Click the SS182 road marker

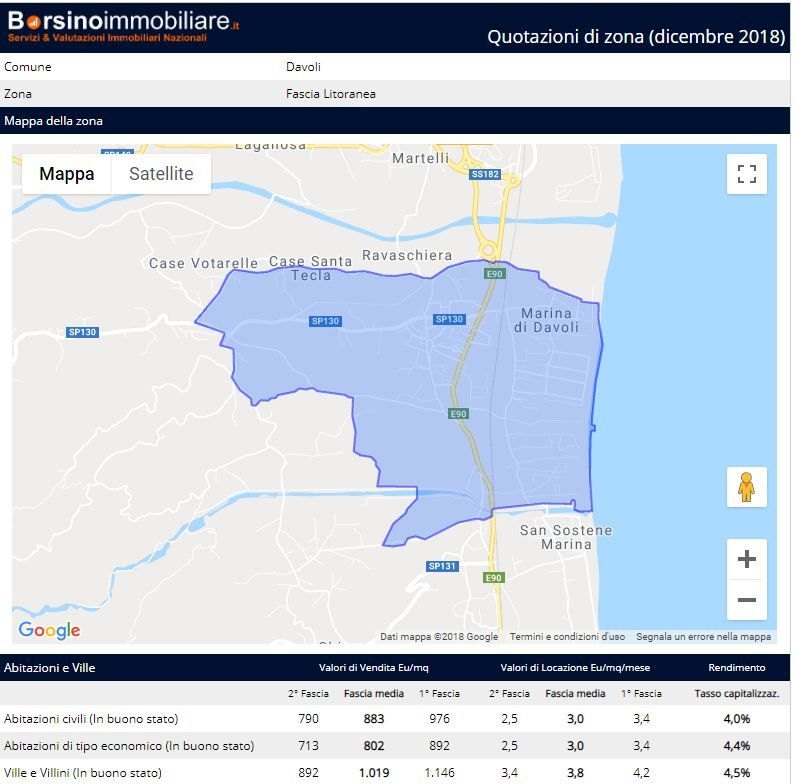point(484,174)
